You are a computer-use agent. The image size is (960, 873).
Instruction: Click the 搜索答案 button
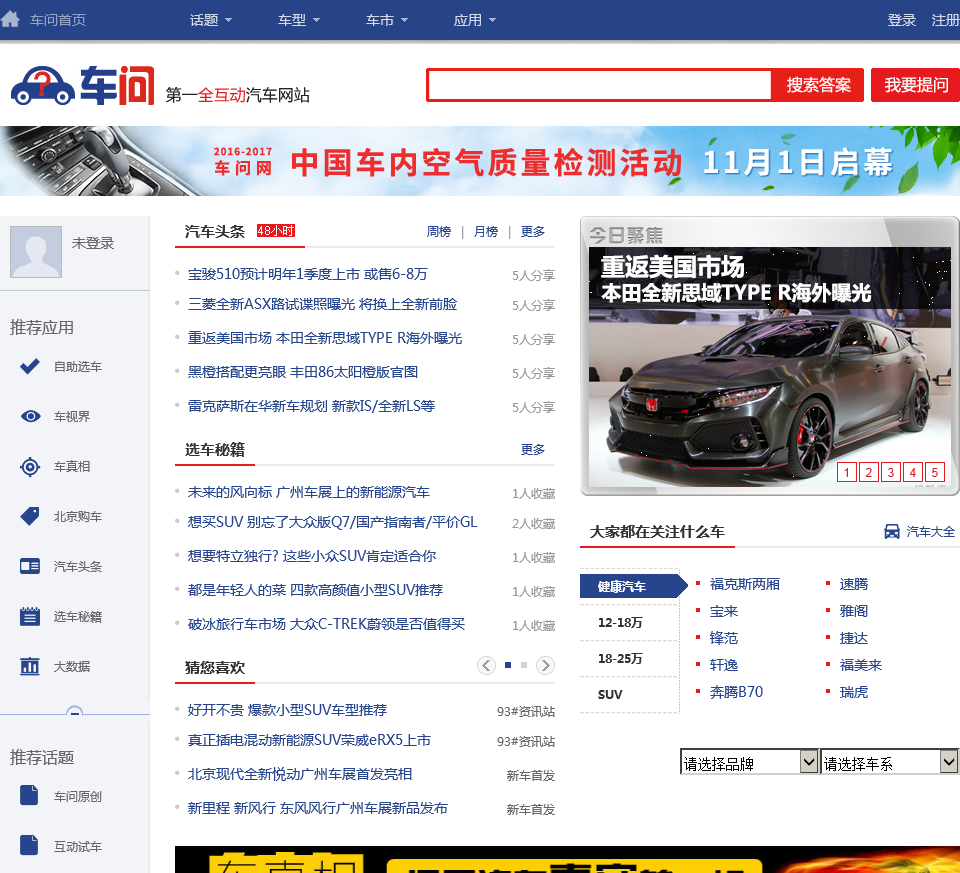coord(818,85)
